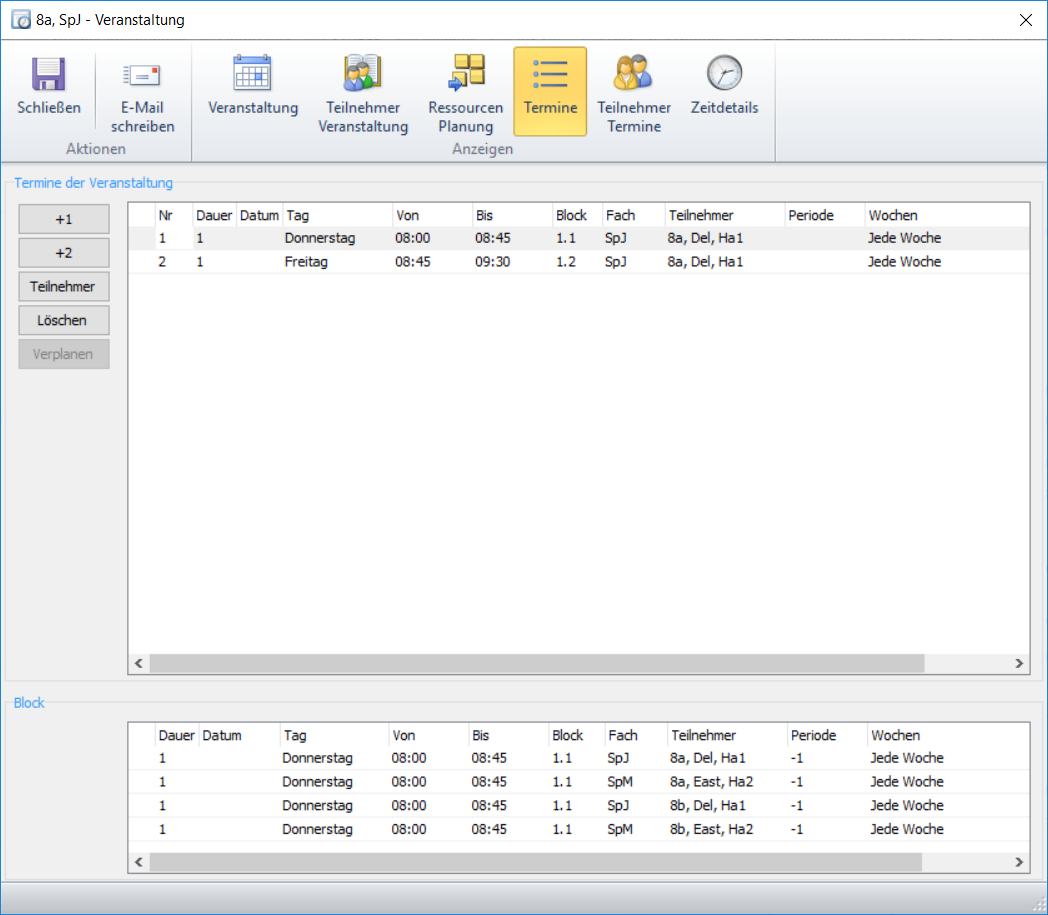Image resolution: width=1048 pixels, height=915 pixels.
Task: Select Block row 8a, Del, Ha1
Action: (x=579, y=758)
